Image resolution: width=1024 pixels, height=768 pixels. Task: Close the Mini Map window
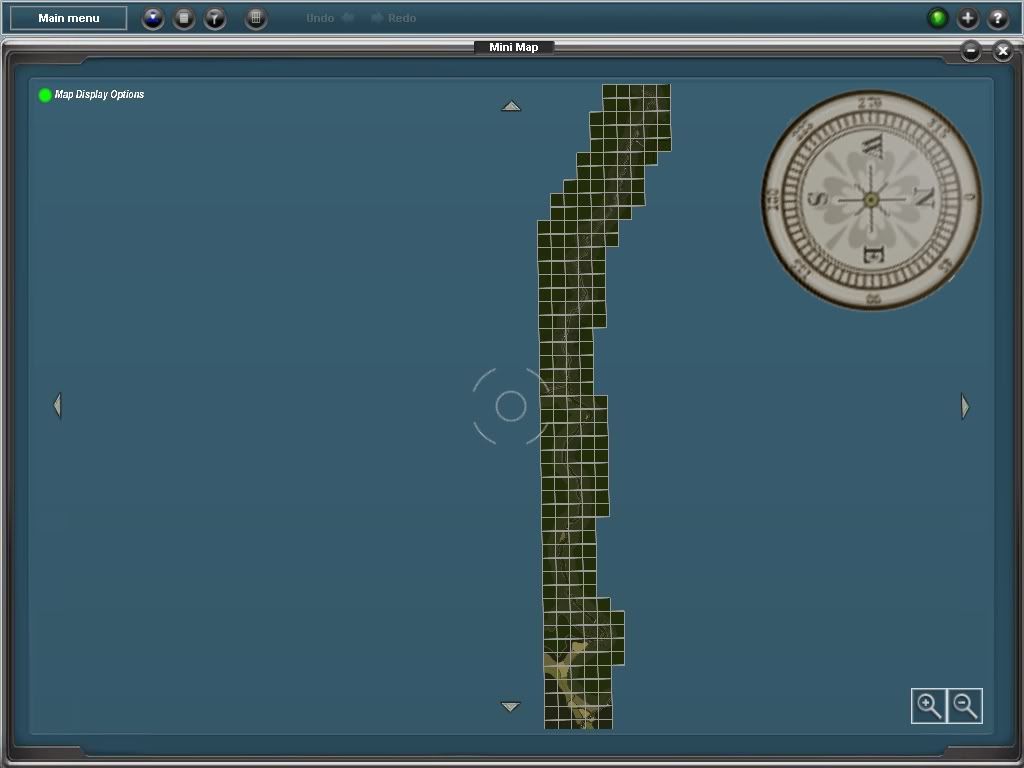coord(1002,50)
